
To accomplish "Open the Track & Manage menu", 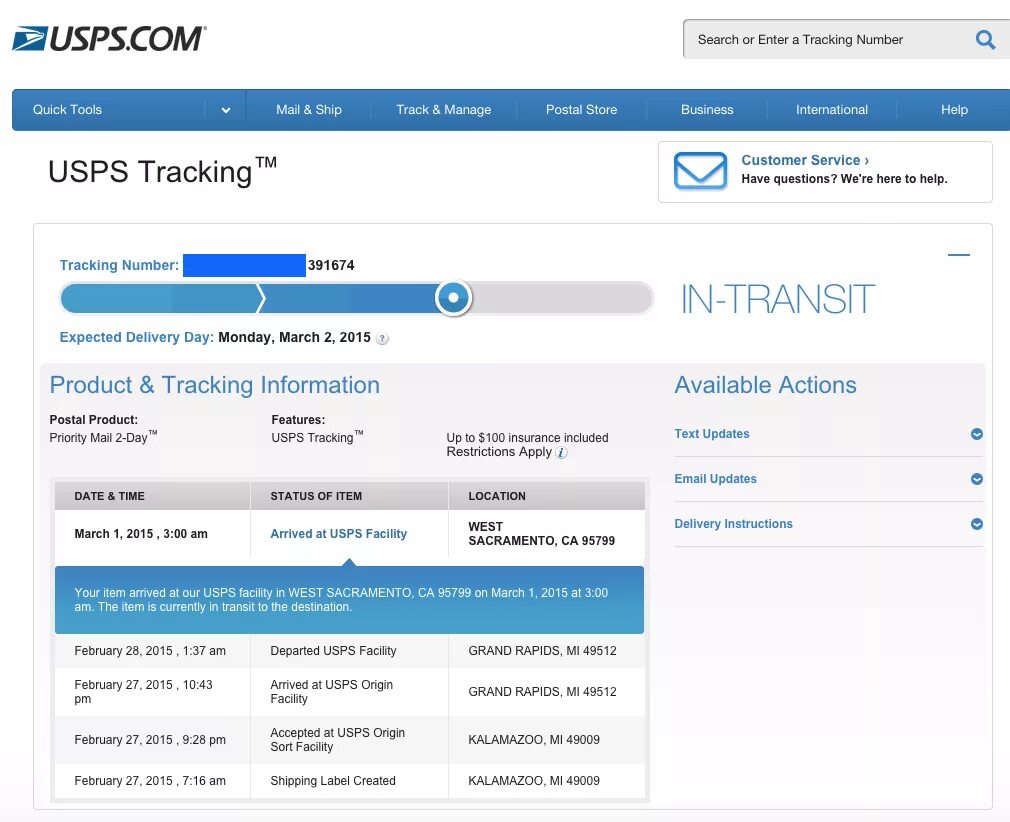I will (443, 110).
